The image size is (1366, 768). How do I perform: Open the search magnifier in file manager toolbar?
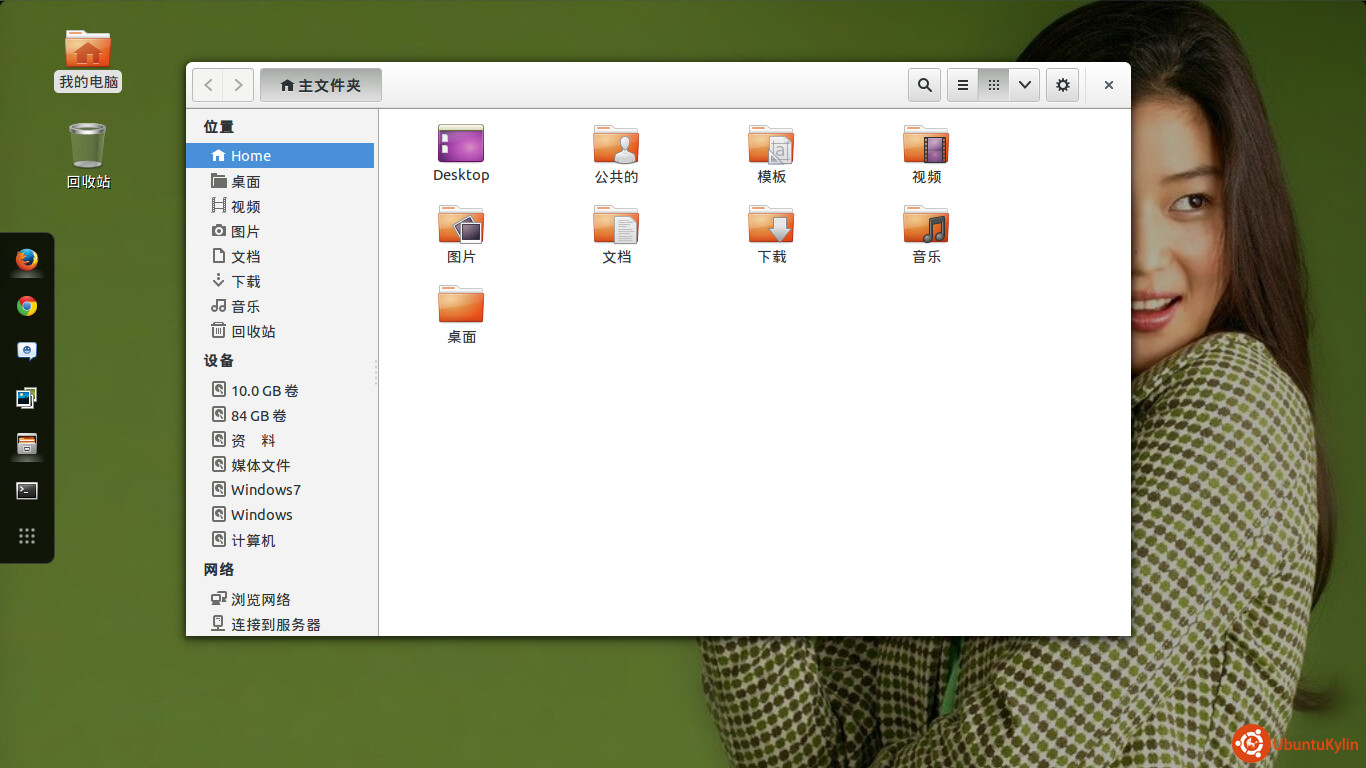tap(924, 85)
